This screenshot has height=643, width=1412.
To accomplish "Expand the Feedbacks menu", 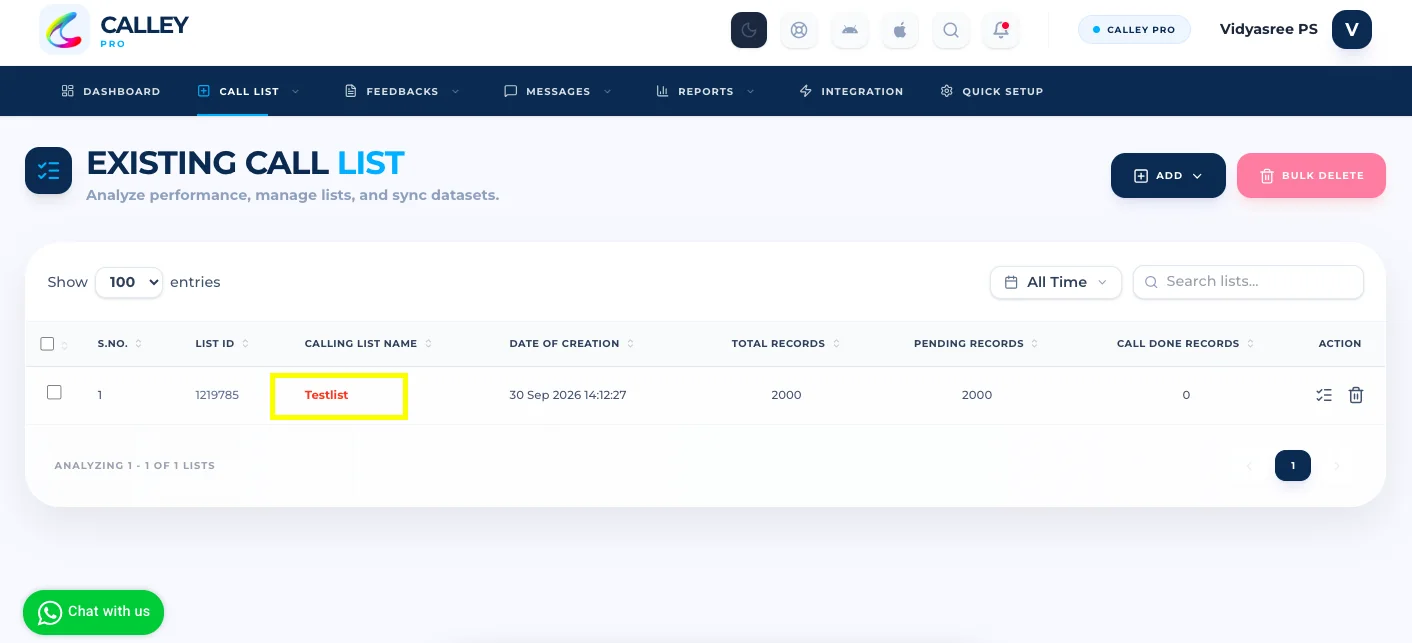I will pyautogui.click(x=402, y=91).
